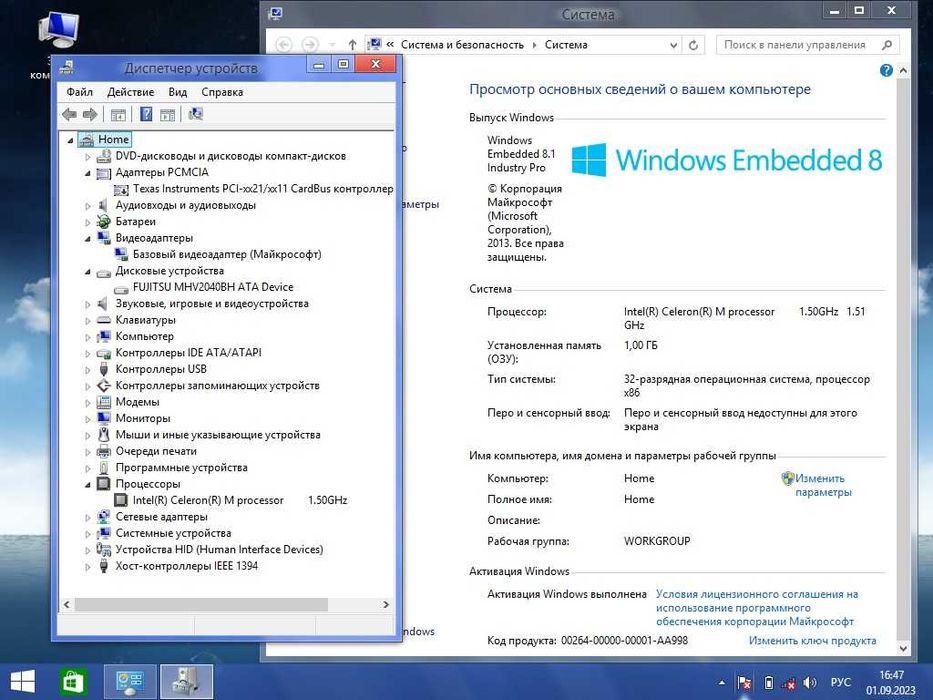Select the Texas Instruments CardBus controller device

(x=262, y=189)
